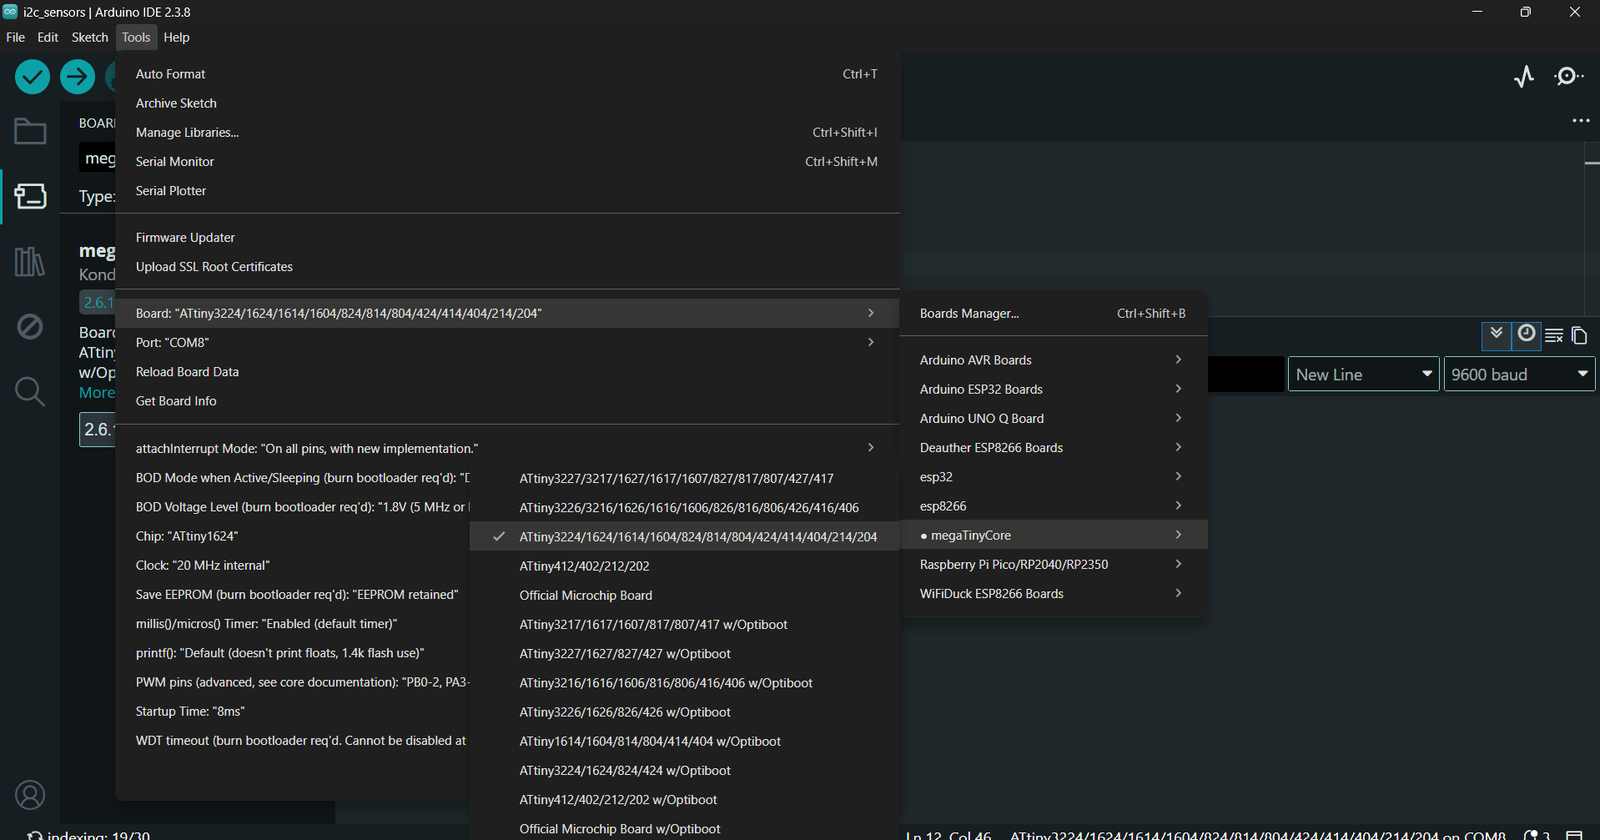Click the Upload arrow icon
This screenshot has height=840, width=1600.
point(77,77)
